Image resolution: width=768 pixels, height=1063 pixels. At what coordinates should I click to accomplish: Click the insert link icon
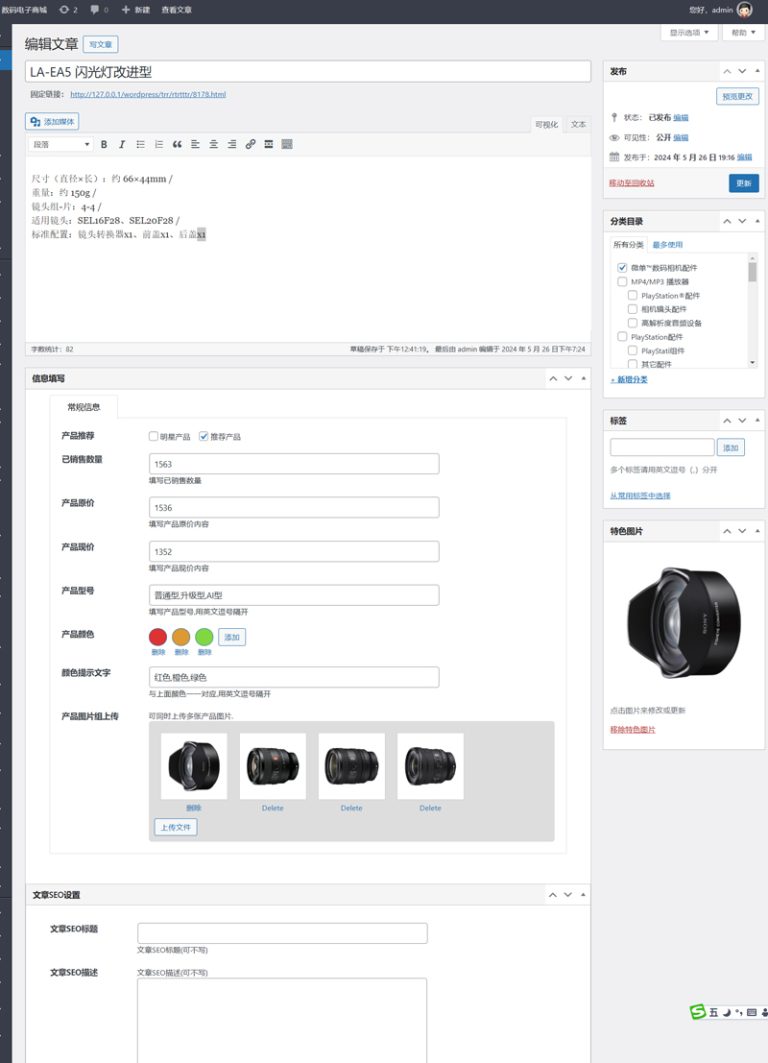(250, 145)
